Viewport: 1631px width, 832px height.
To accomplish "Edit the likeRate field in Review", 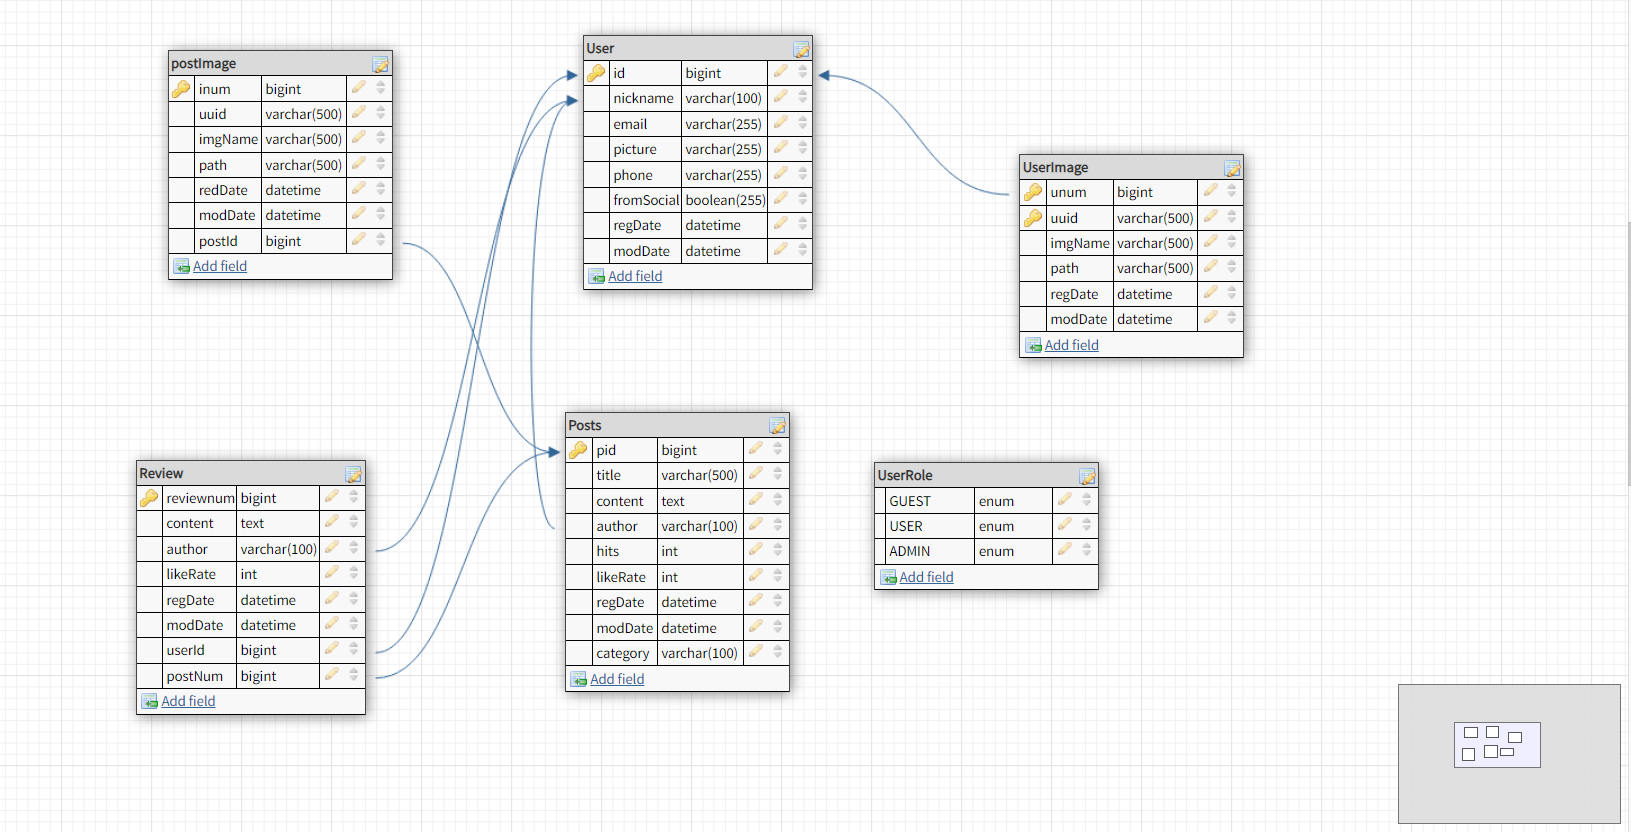I will point(331,573).
